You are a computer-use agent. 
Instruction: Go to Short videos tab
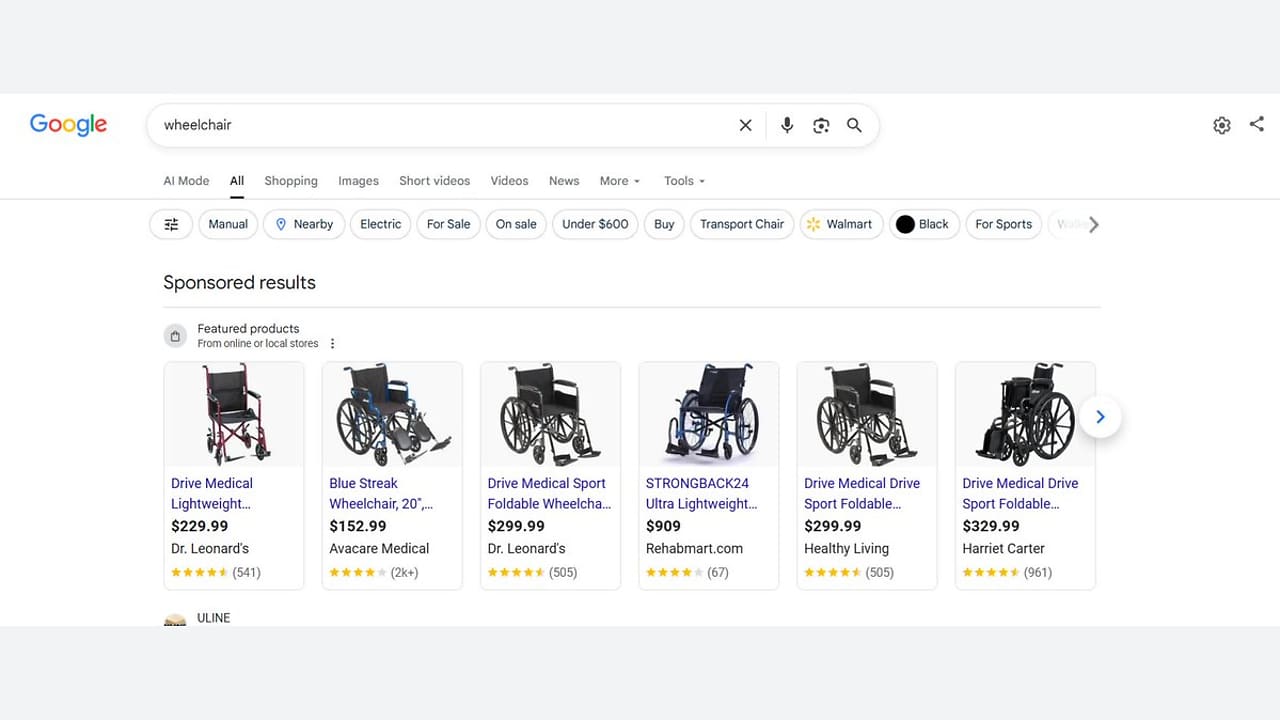(434, 181)
